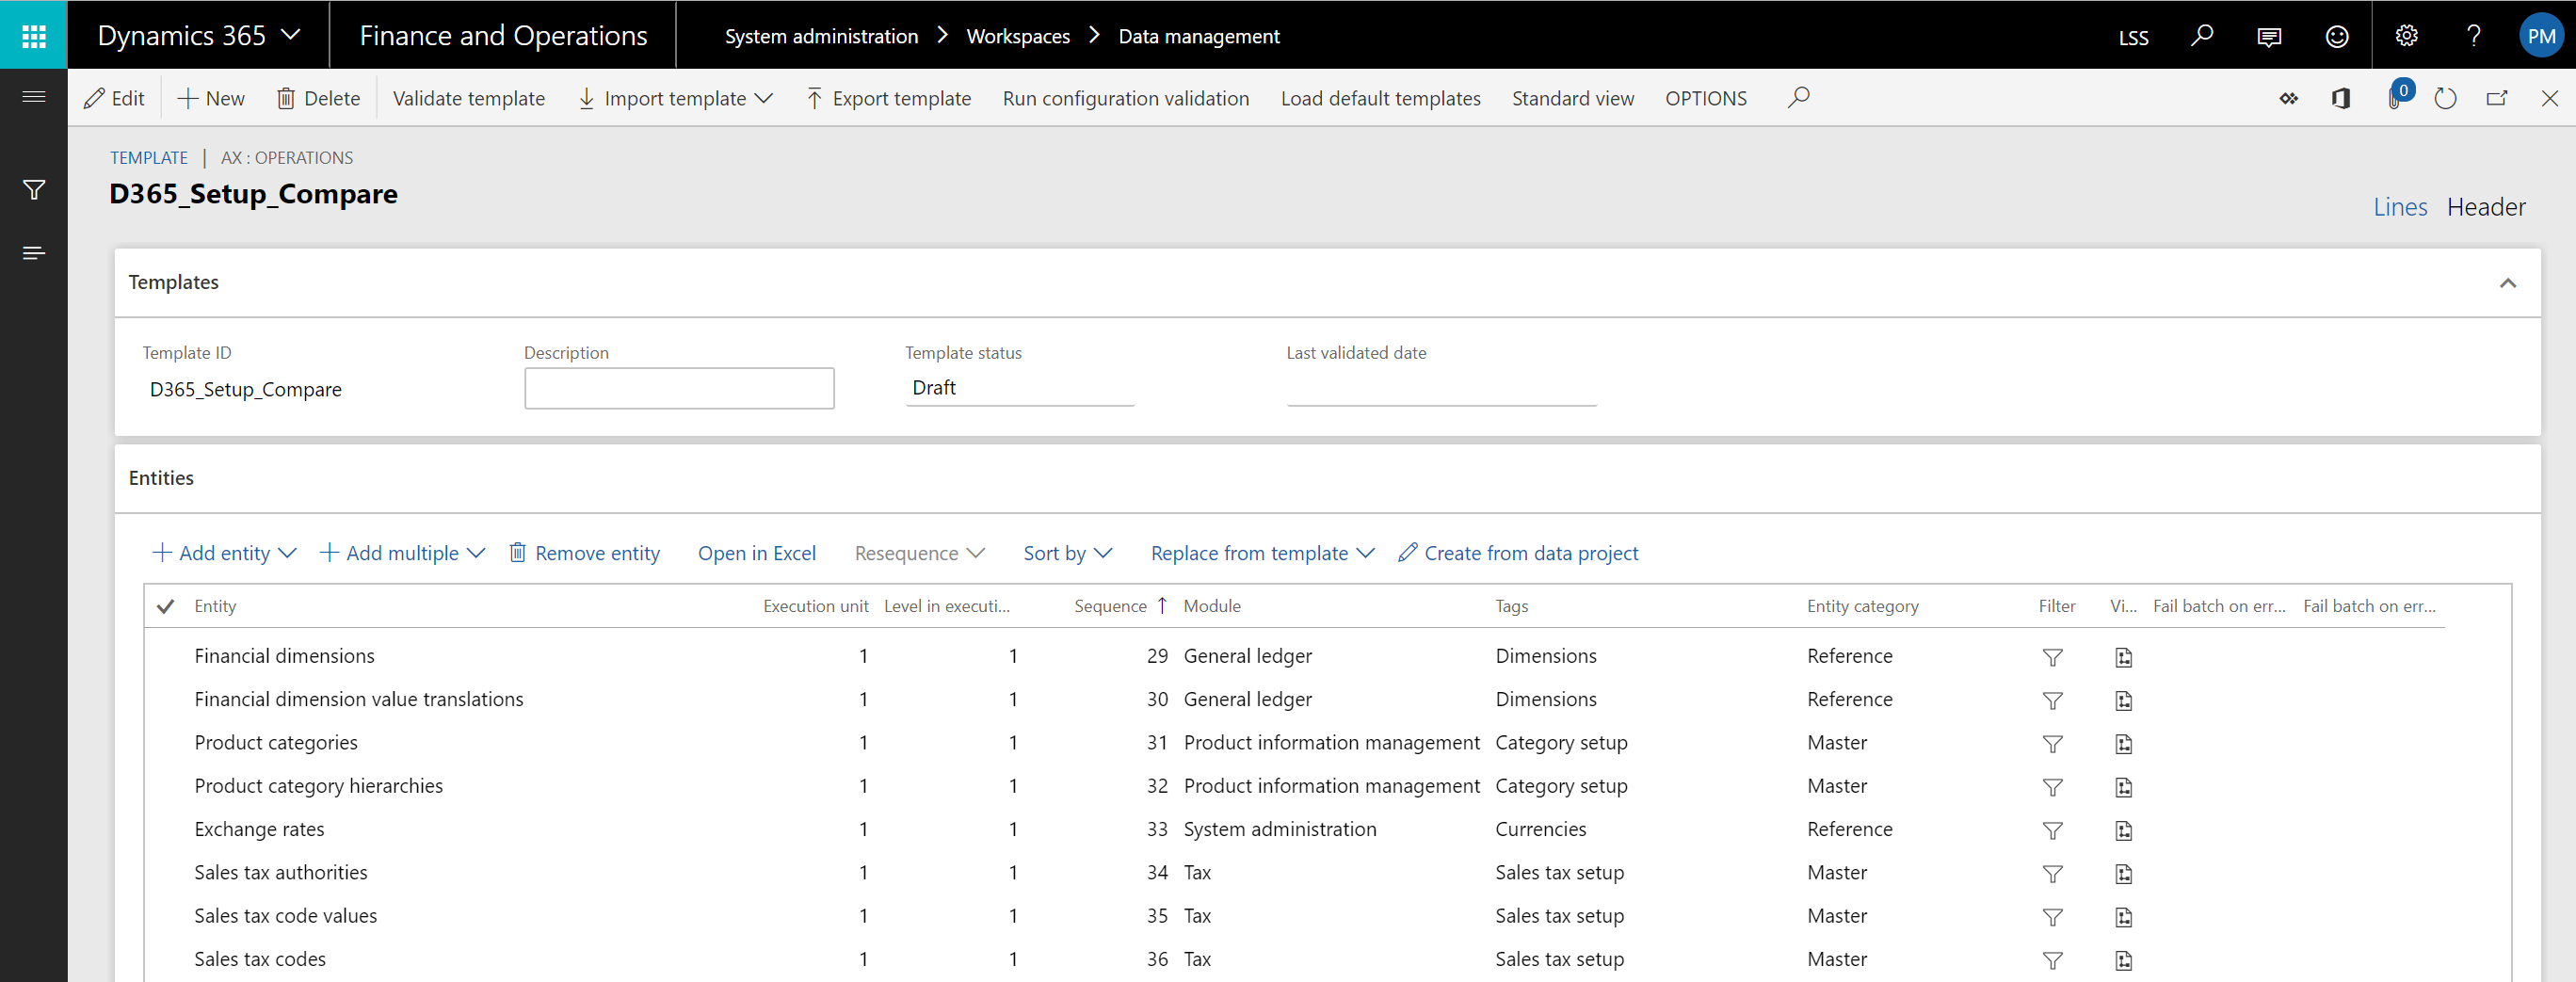
Task: Select the Exchange rates entity row
Action: pyautogui.click(x=1293, y=829)
